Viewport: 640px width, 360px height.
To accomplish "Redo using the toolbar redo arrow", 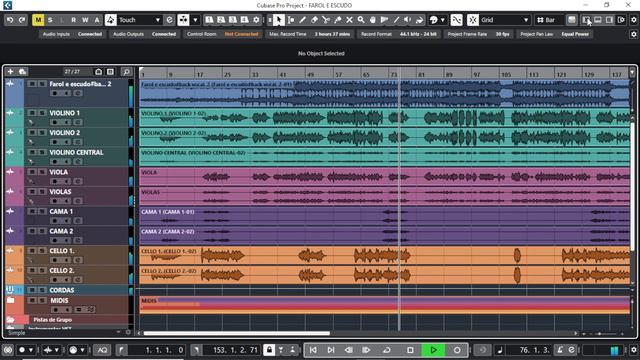I will tap(22, 20).
